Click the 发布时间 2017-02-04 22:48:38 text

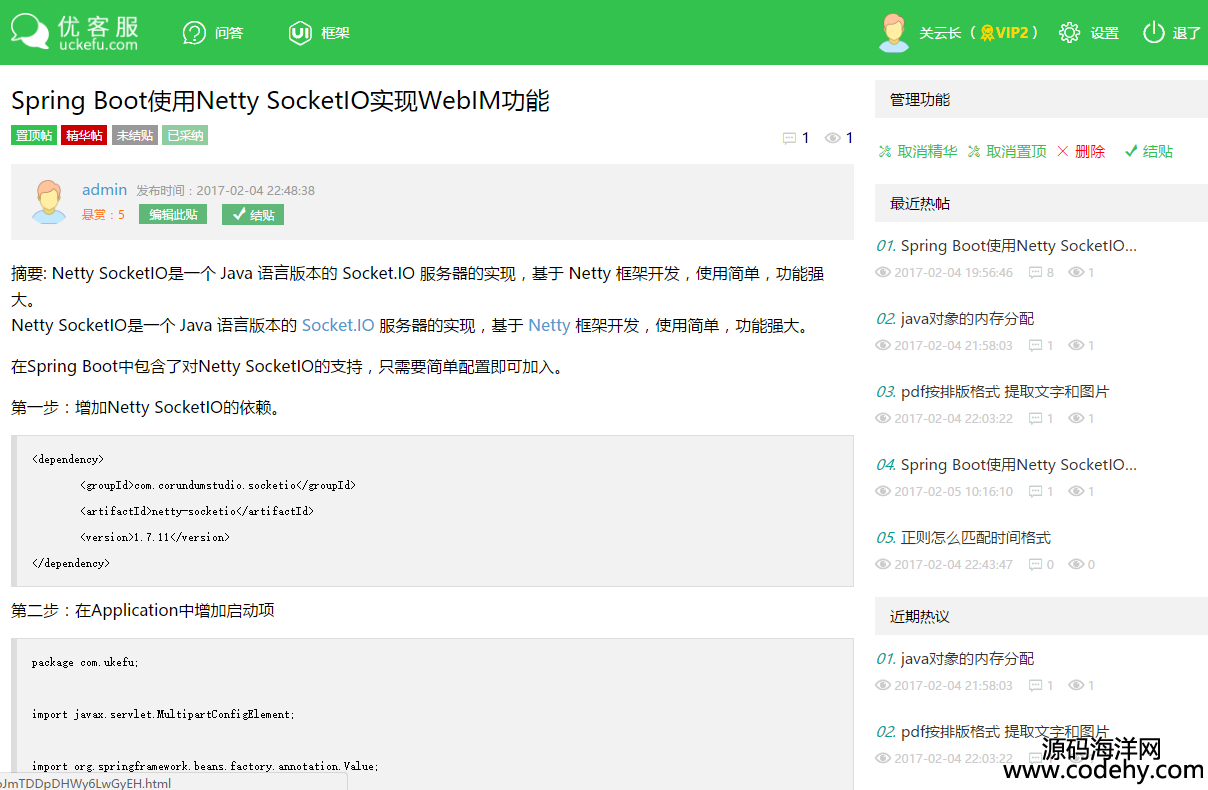tap(225, 191)
